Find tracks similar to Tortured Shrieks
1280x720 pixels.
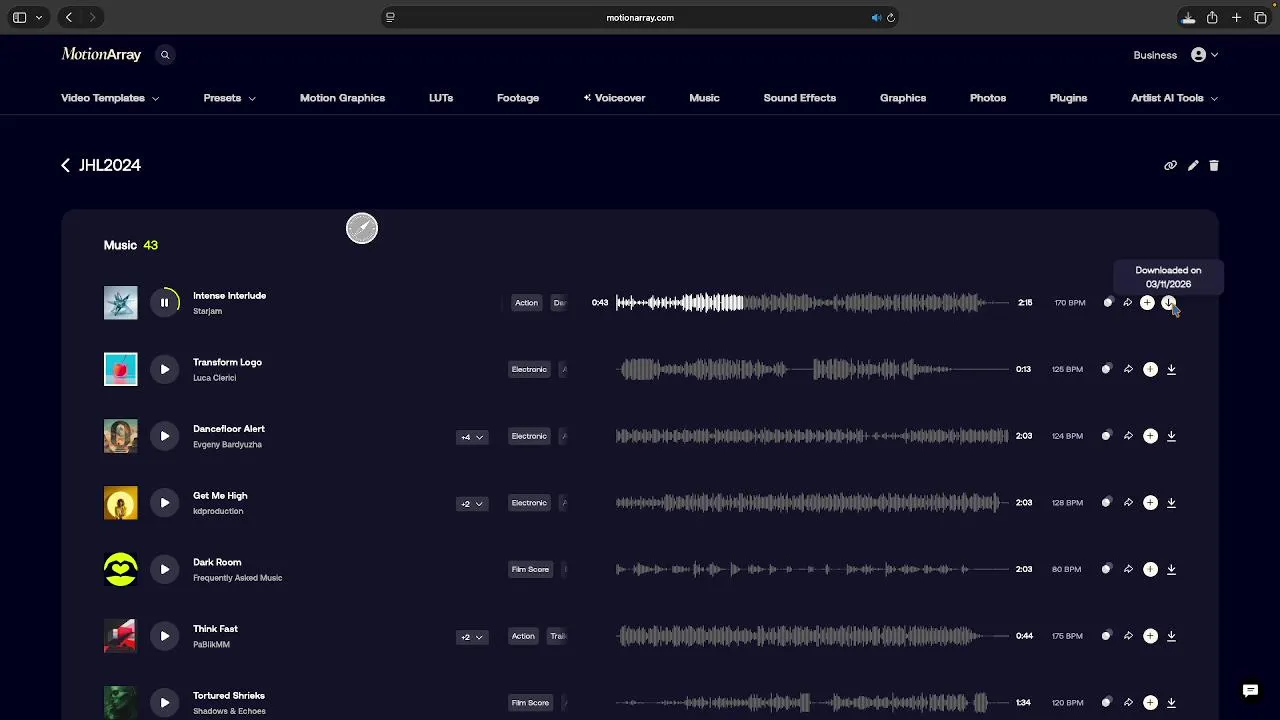click(1106, 703)
